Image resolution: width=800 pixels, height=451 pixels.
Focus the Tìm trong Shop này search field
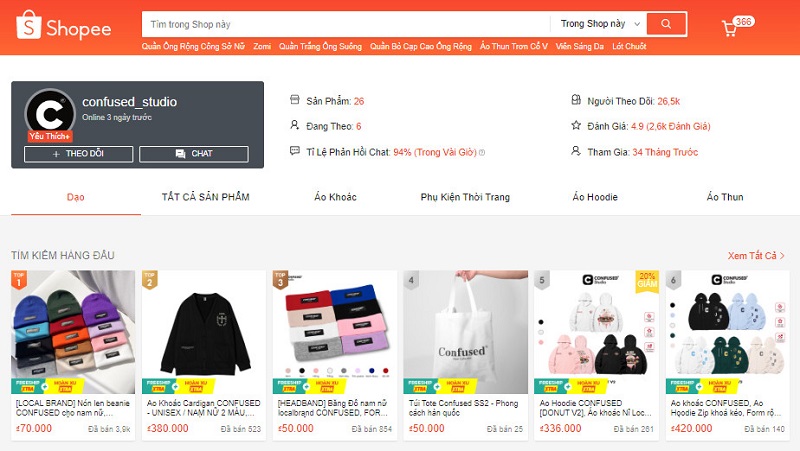tap(346, 24)
